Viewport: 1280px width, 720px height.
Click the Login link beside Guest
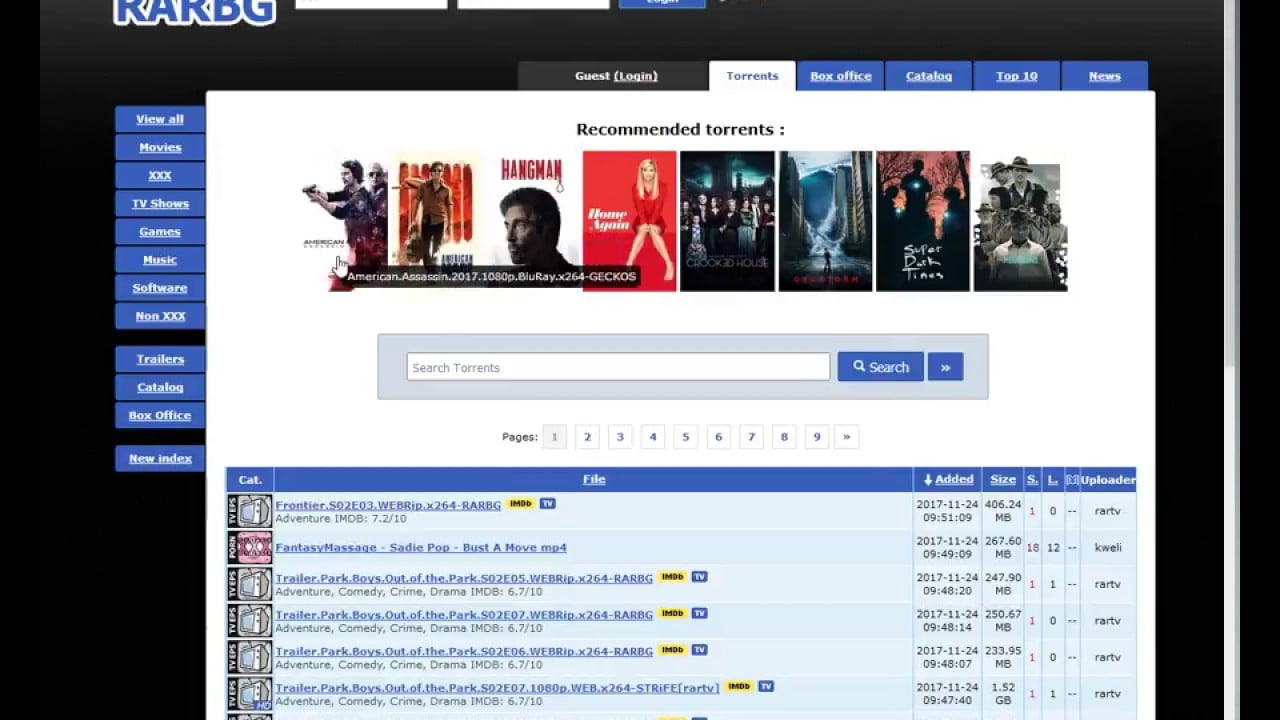pyautogui.click(x=636, y=76)
